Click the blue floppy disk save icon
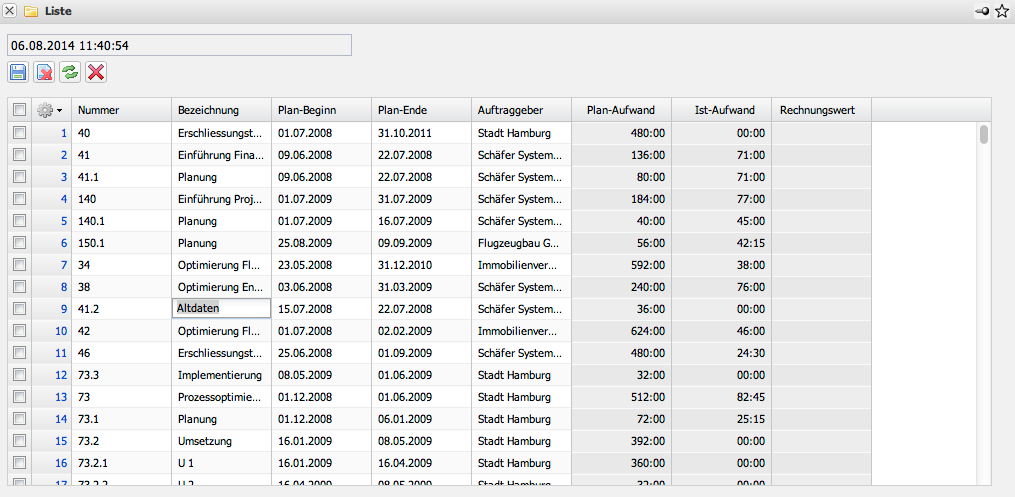The width and height of the screenshot is (1015, 497). (18, 72)
